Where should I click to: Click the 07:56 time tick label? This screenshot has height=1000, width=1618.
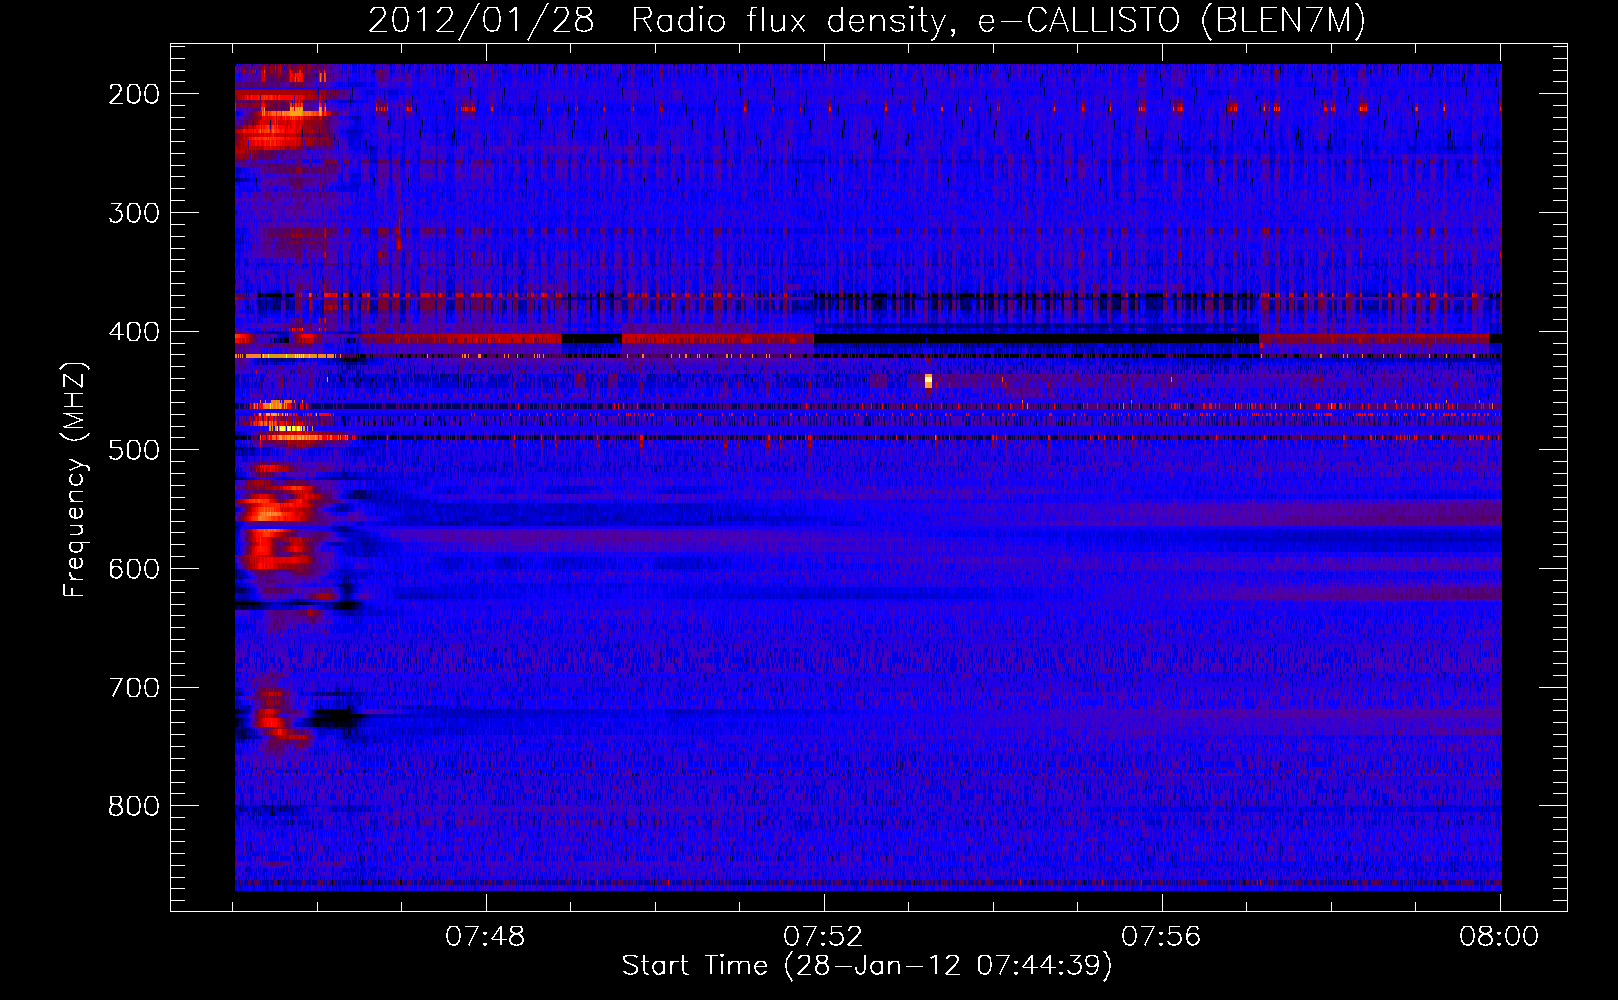(x=1161, y=937)
